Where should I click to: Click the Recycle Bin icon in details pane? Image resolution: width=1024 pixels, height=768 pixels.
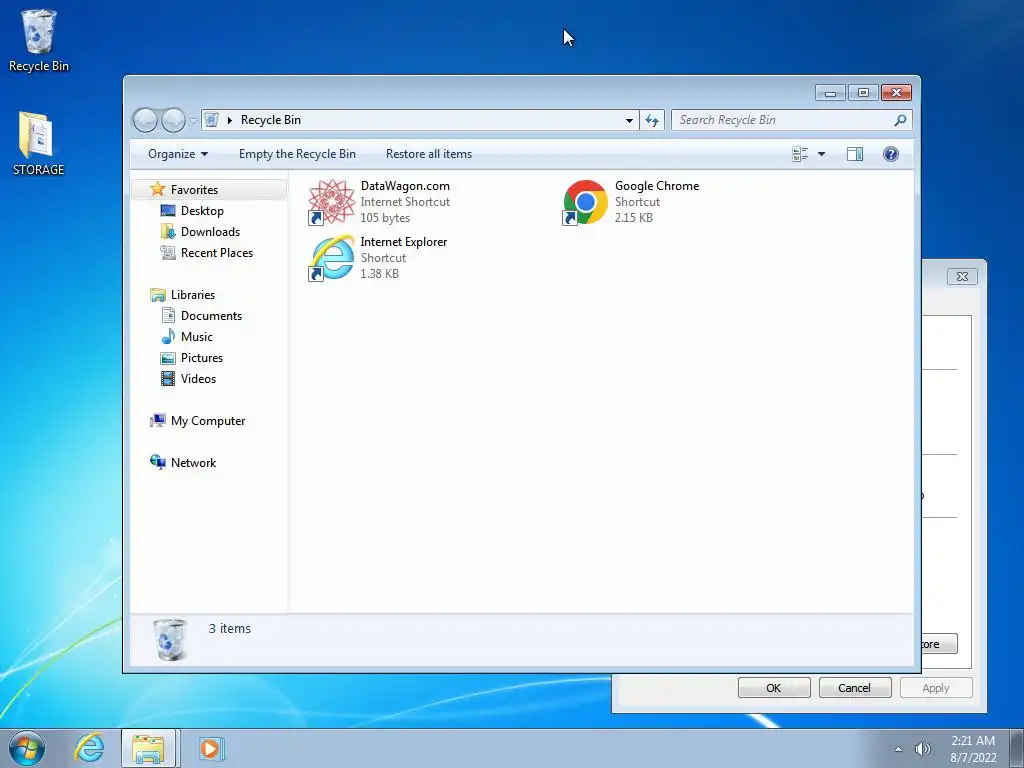(170, 640)
